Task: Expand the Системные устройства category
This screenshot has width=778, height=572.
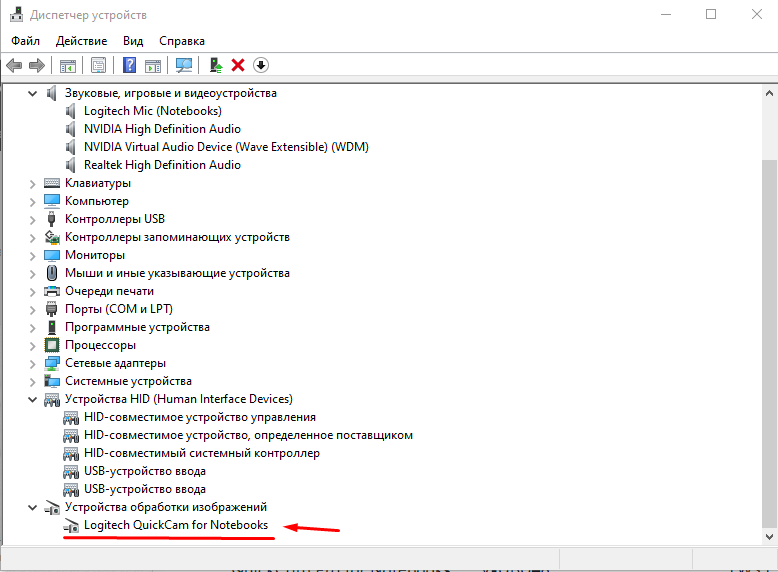Action: tap(32, 381)
